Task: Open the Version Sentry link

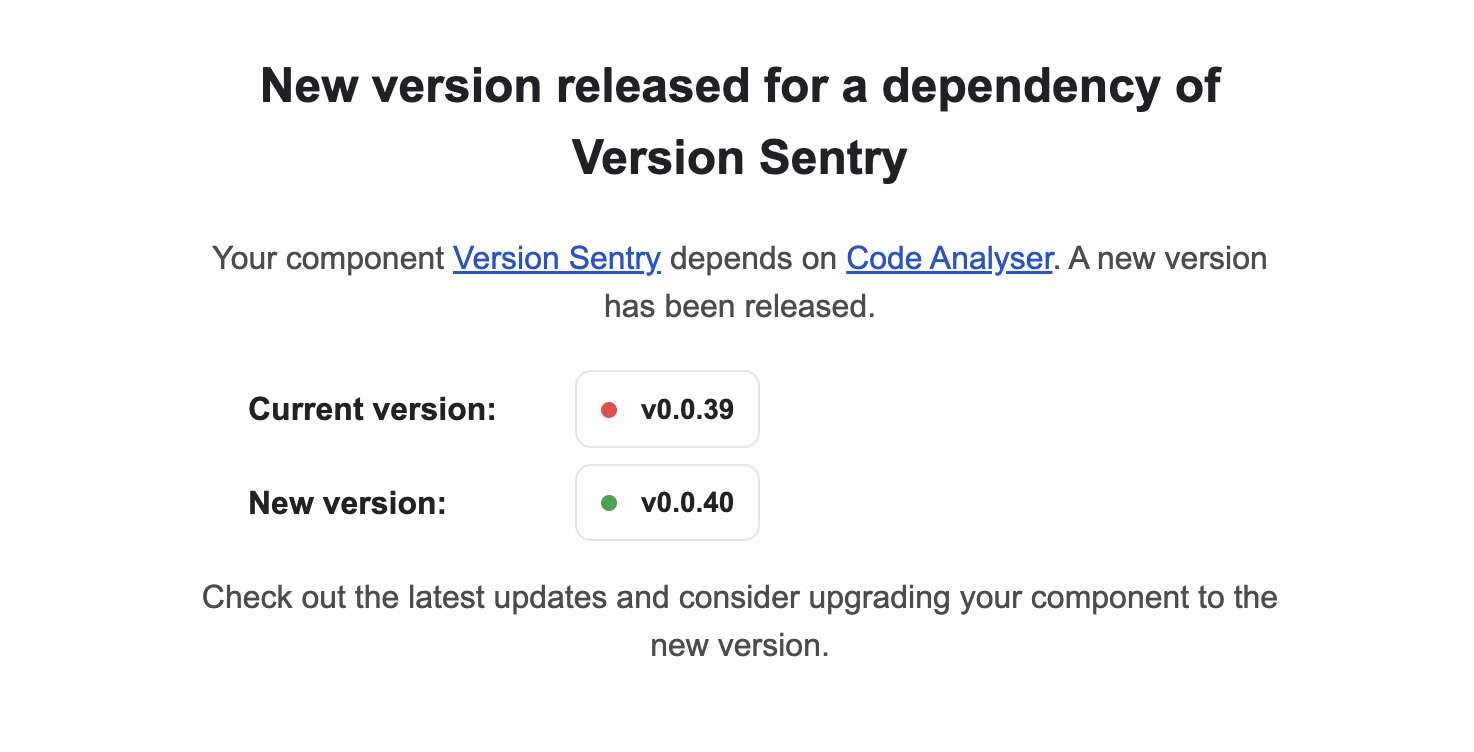Action: click(x=557, y=258)
